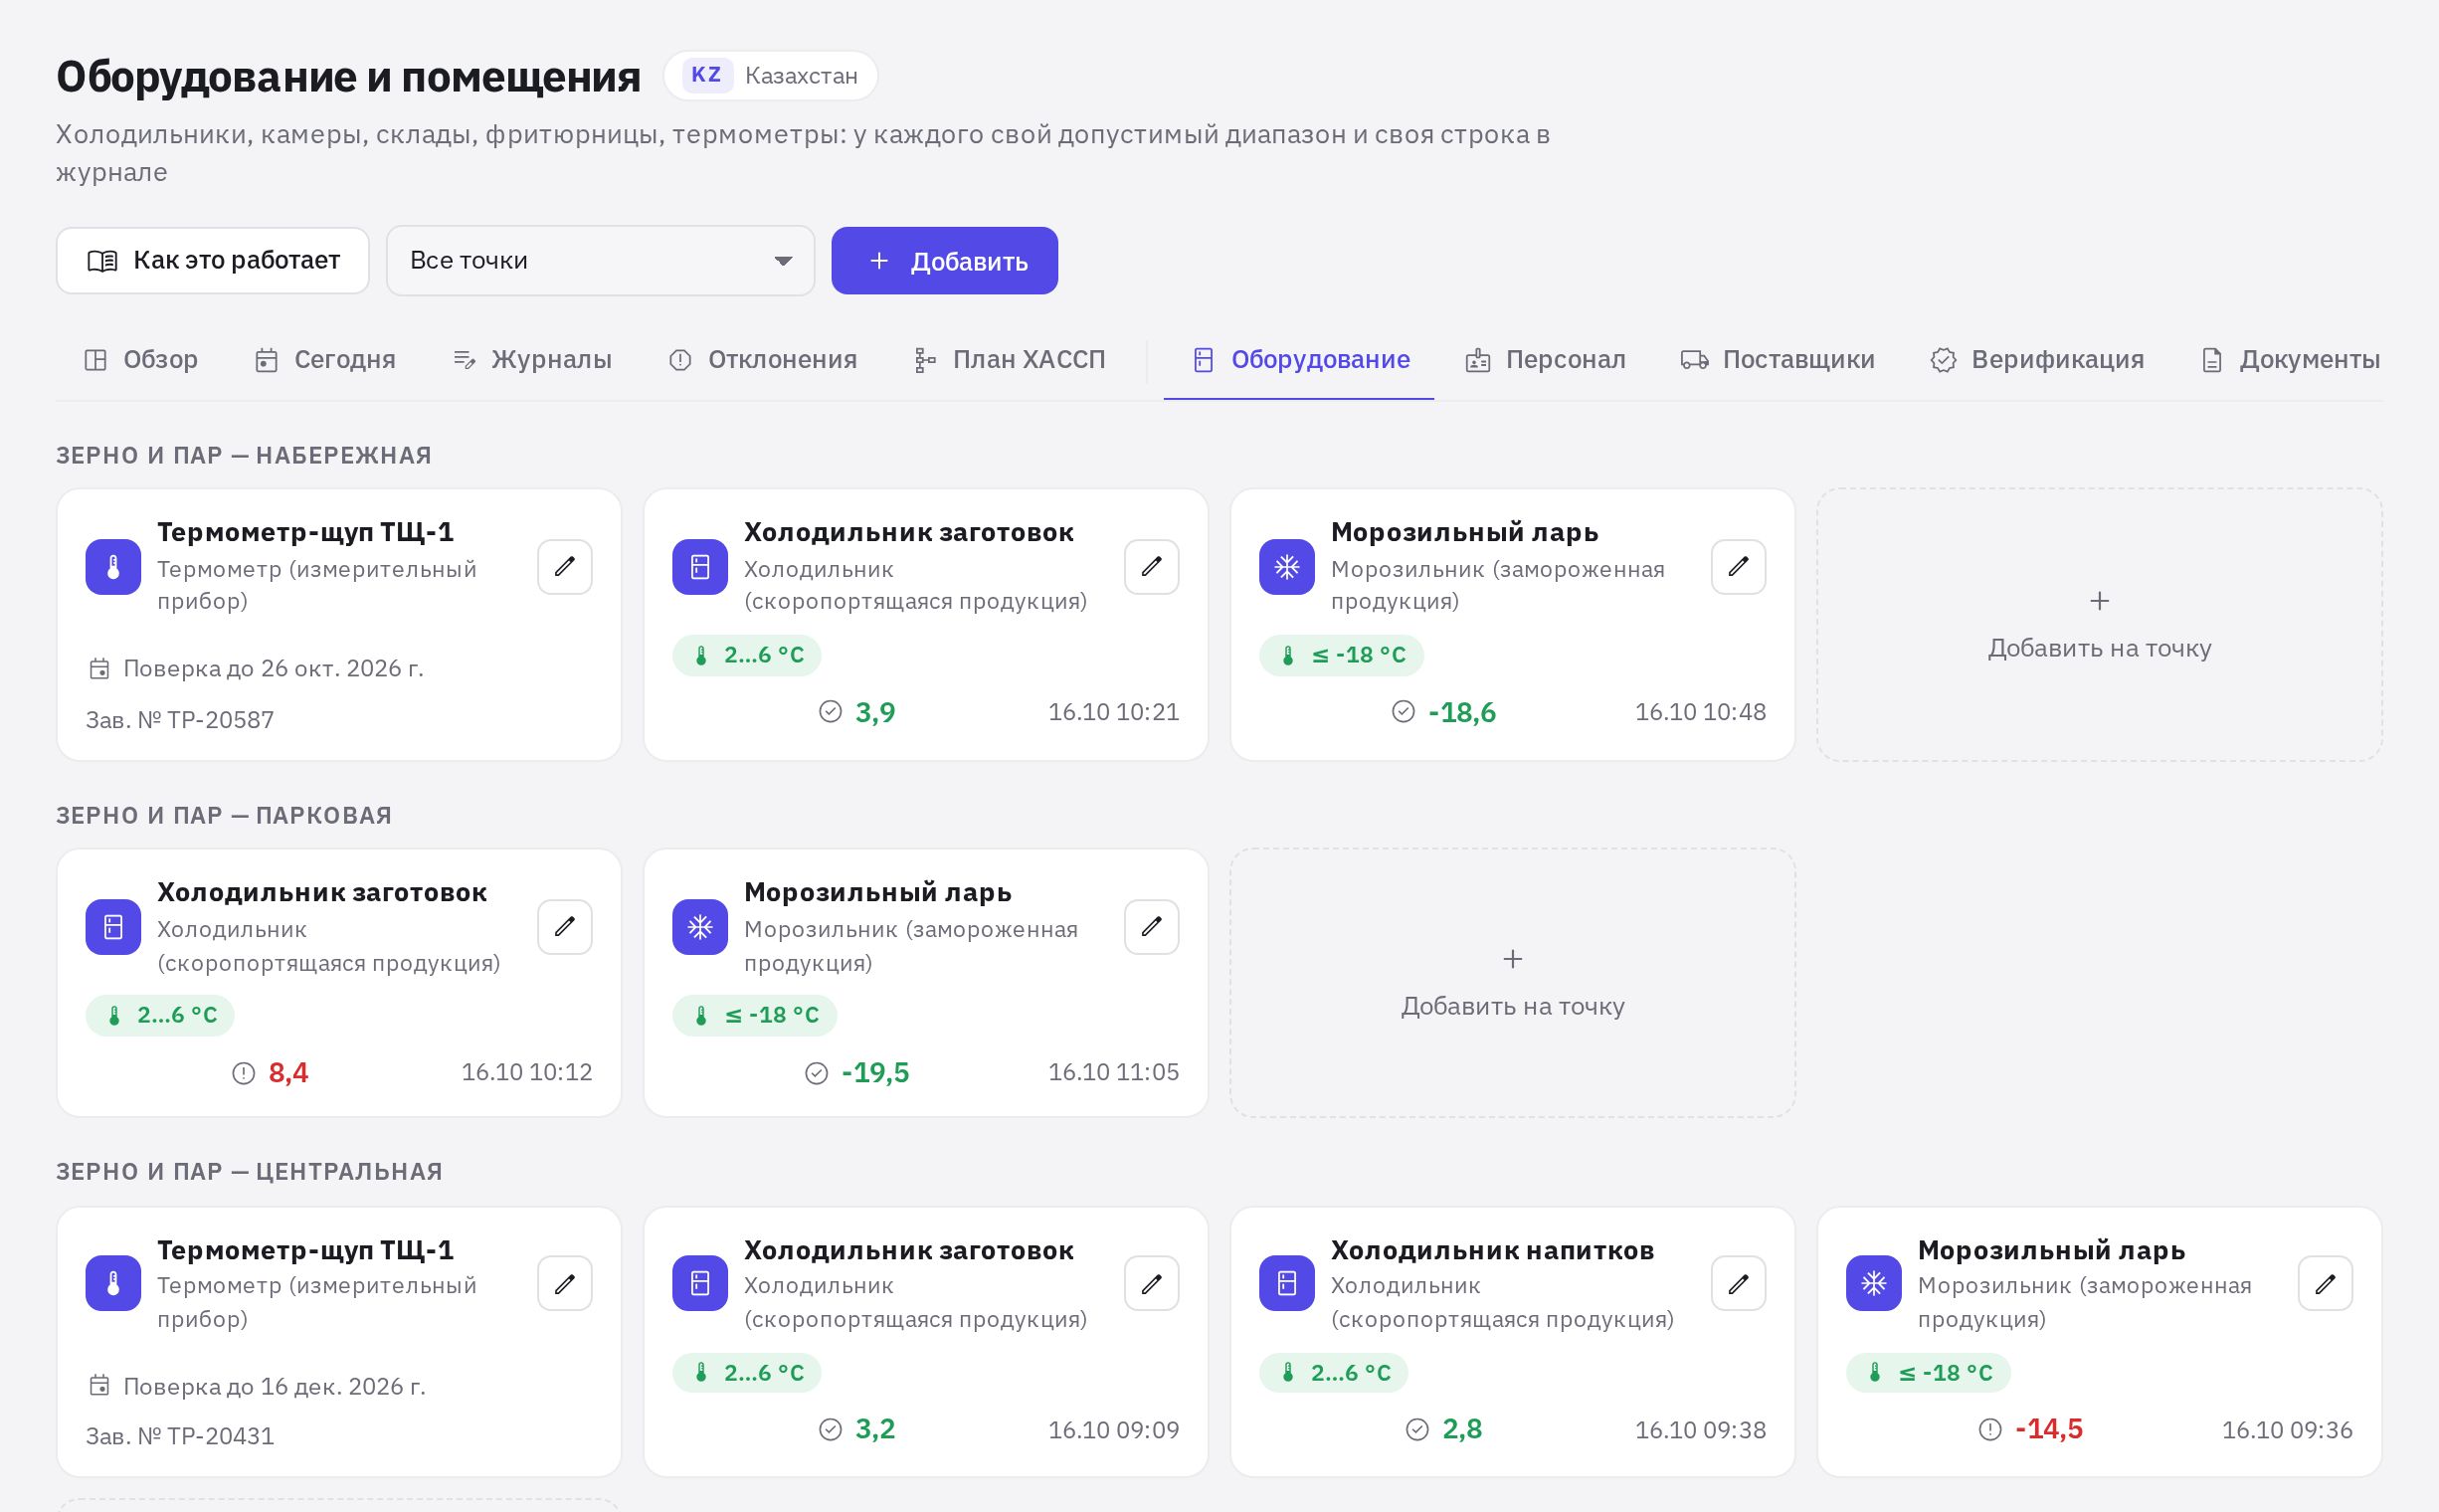The width and height of the screenshot is (2439, 1512).
Task: Edit Термометр-щуп ТЩ-1 in Центральная section
Action: click(565, 1283)
